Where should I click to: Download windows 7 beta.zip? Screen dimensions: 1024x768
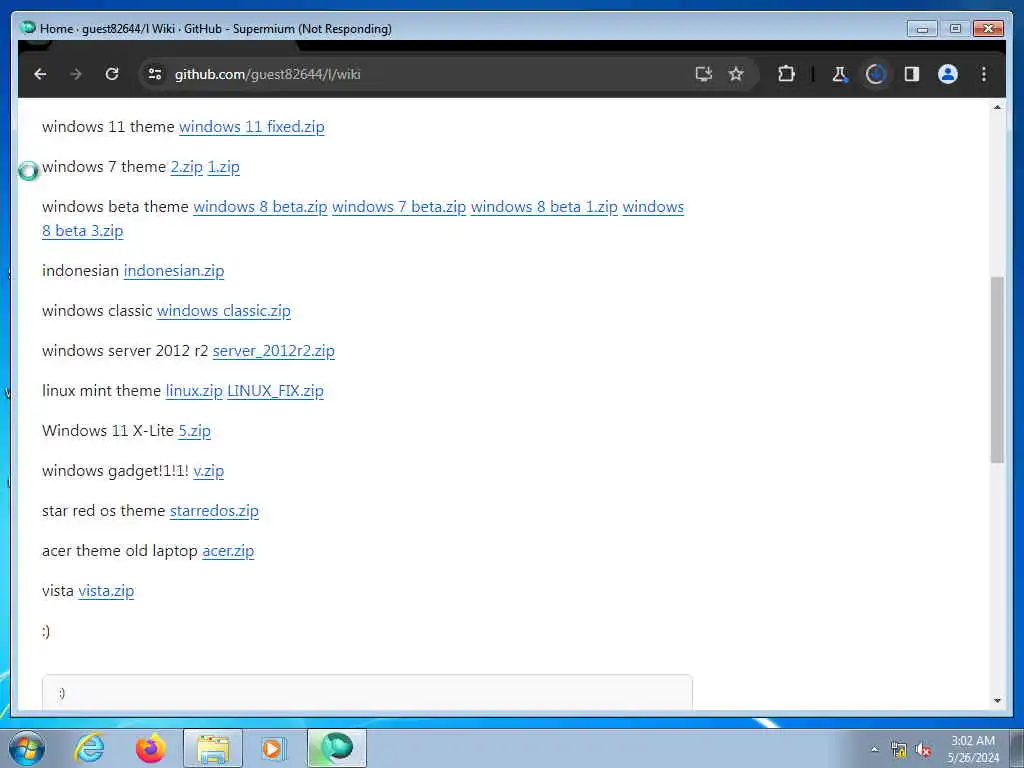tap(399, 207)
